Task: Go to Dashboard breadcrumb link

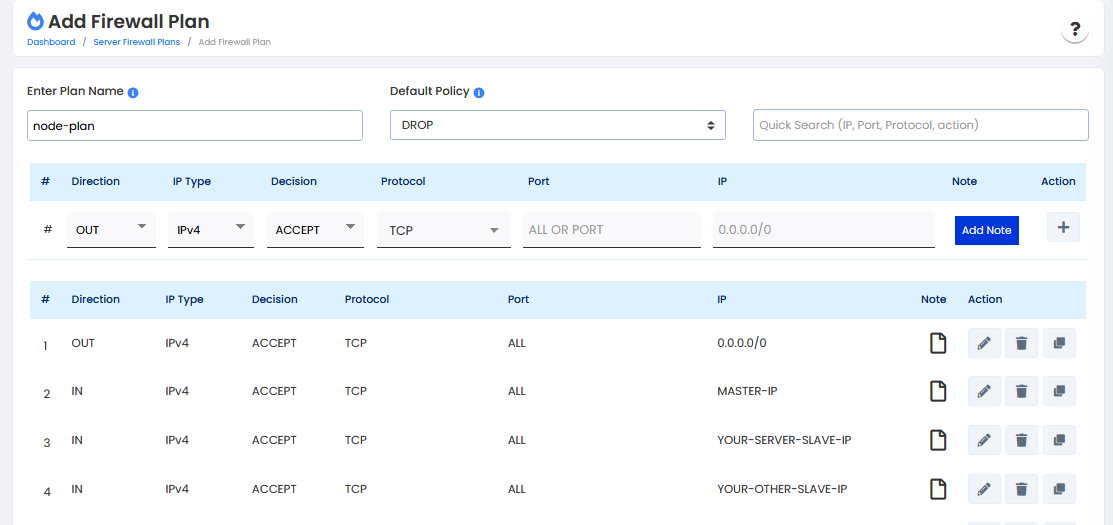Action: (51, 42)
